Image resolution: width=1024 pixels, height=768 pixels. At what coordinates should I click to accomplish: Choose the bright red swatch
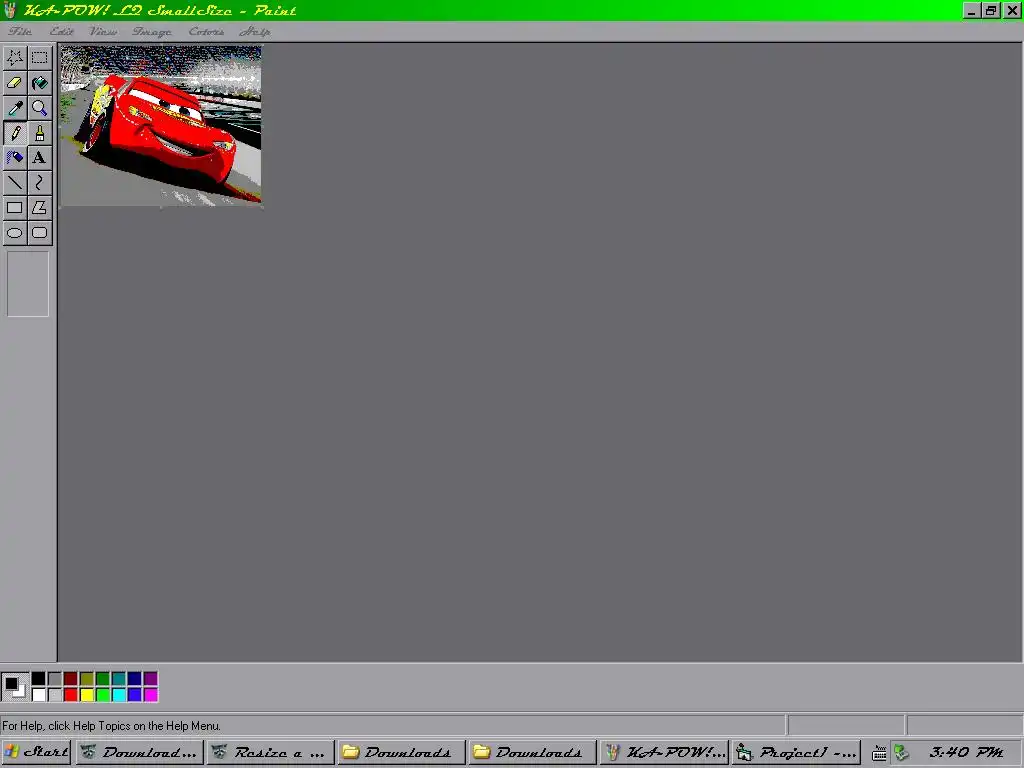coord(71,694)
